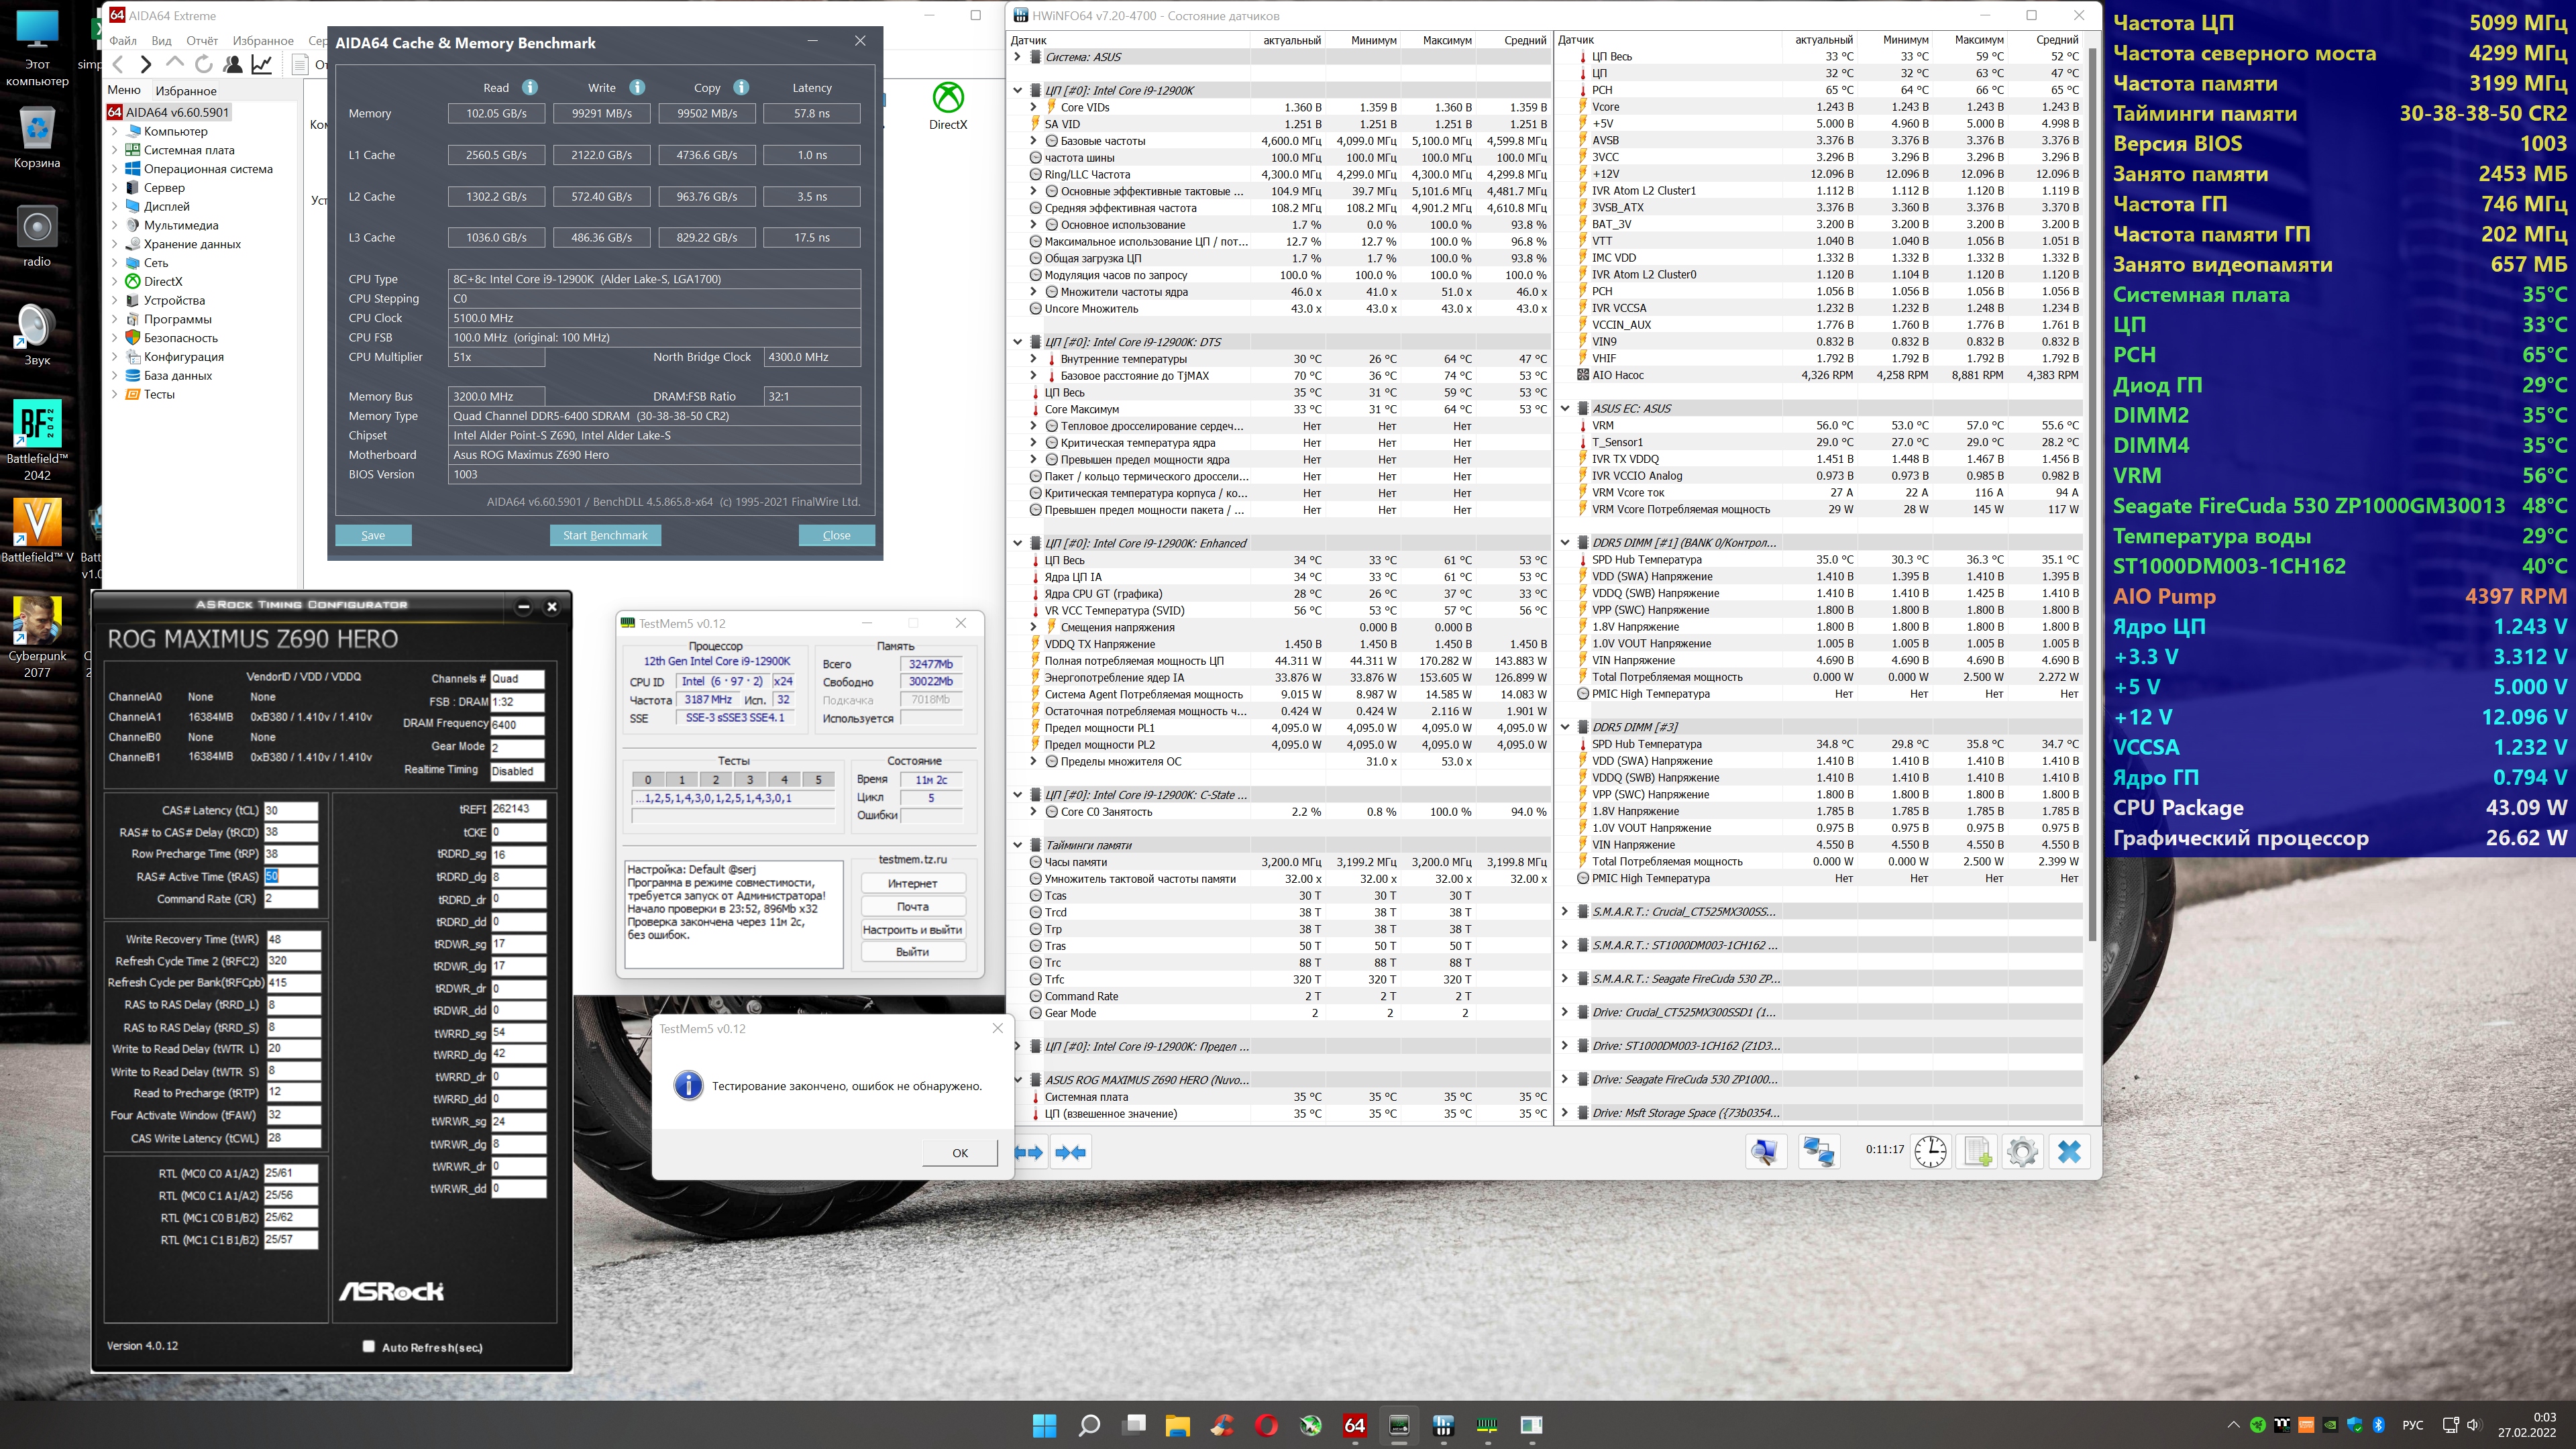
Task: Click the network computers icon in HWiNFO
Action: click(x=1818, y=1151)
